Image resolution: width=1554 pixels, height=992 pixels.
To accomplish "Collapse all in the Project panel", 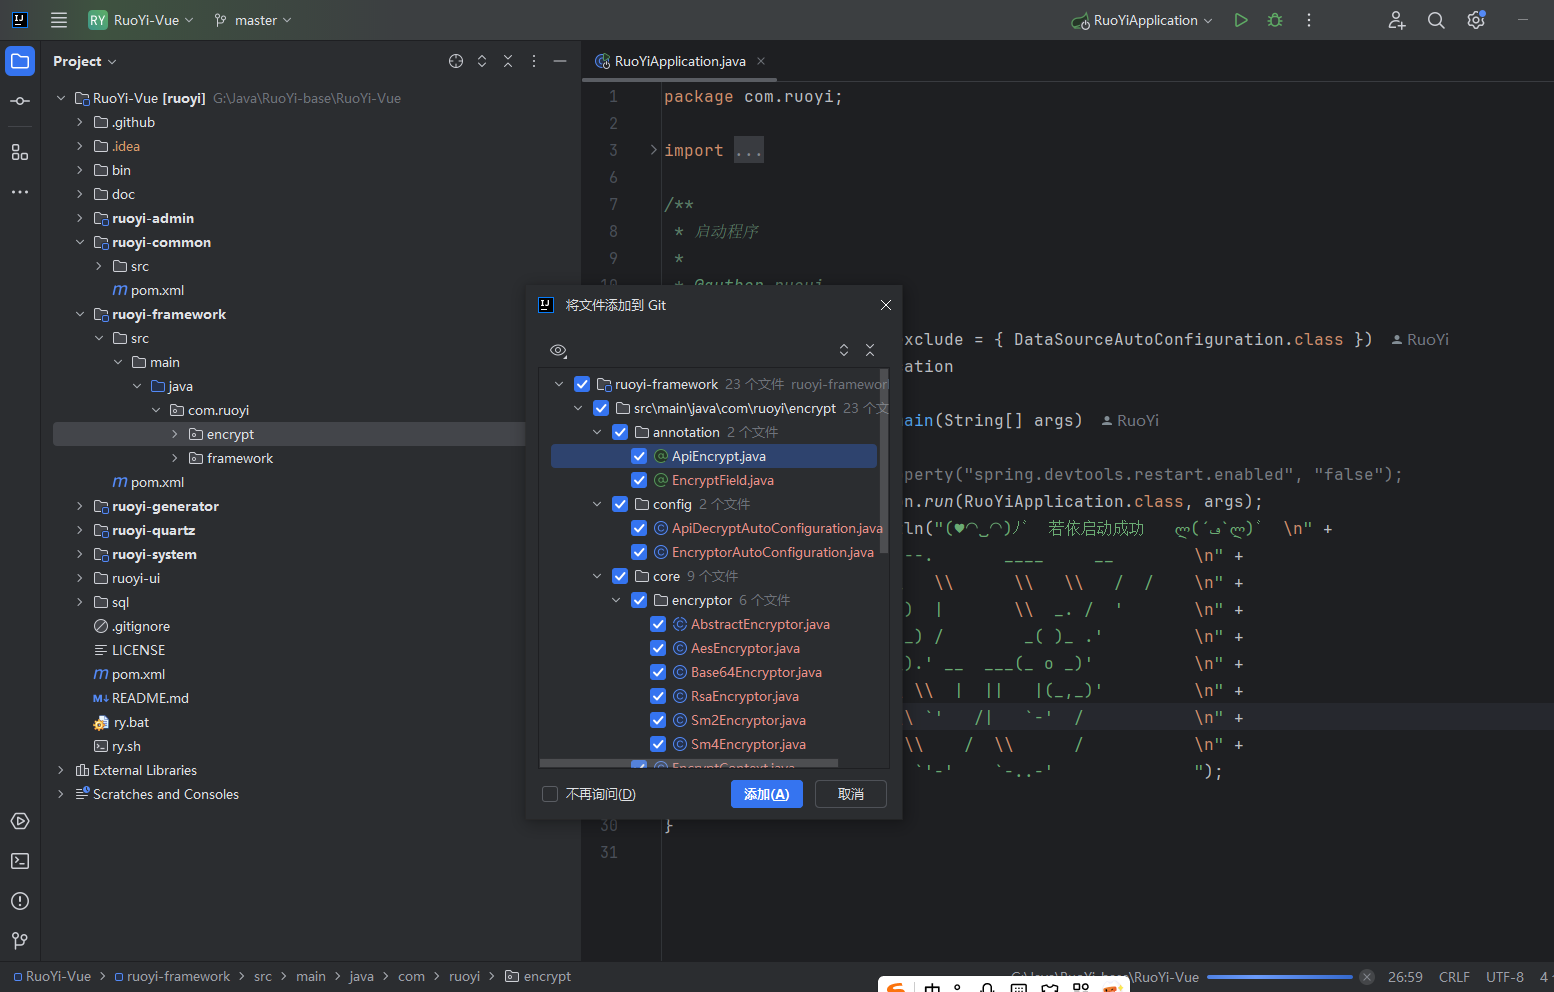I will pos(508,61).
